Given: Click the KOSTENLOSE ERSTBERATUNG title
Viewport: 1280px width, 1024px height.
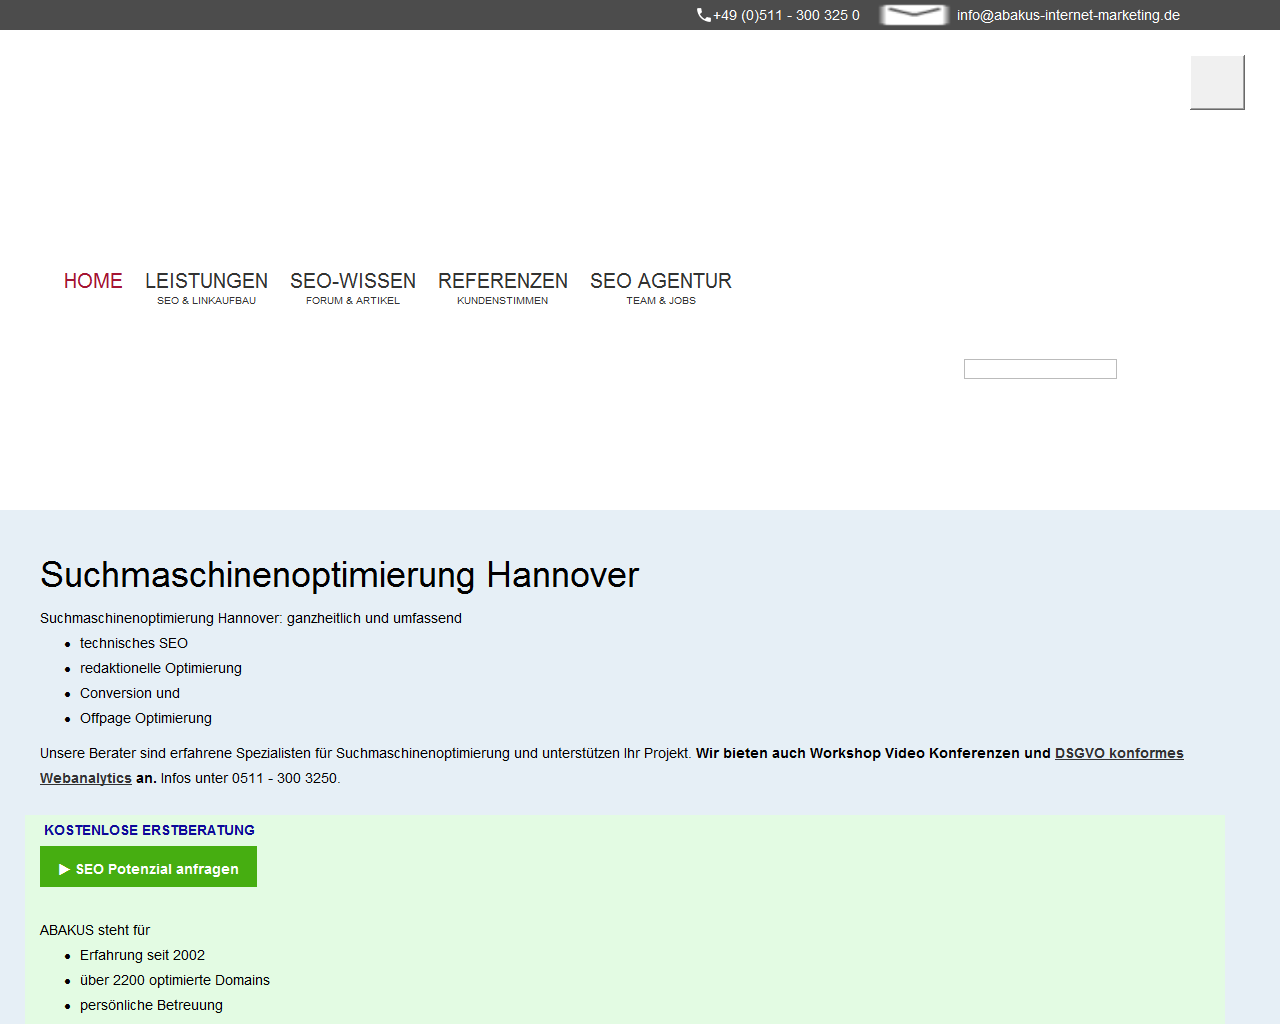Looking at the screenshot, I should click(149, 830).
